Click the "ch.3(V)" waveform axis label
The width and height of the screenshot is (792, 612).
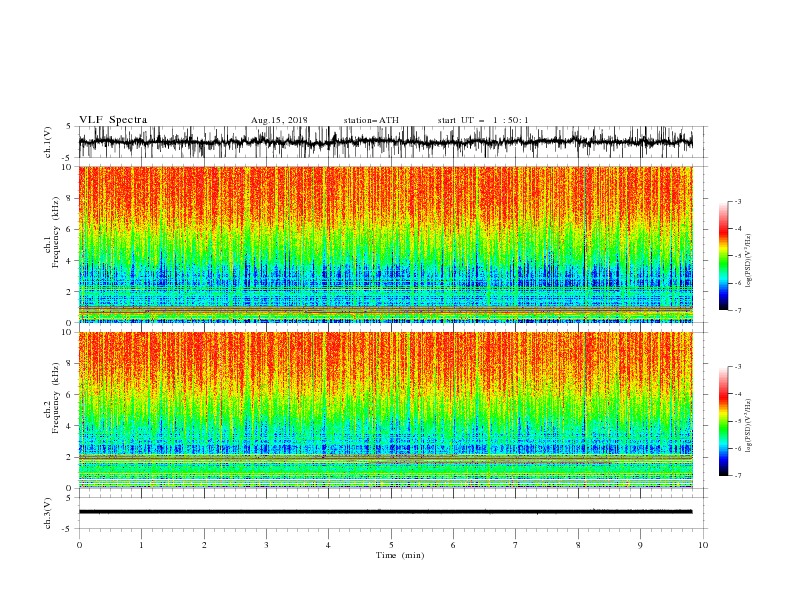48,513
